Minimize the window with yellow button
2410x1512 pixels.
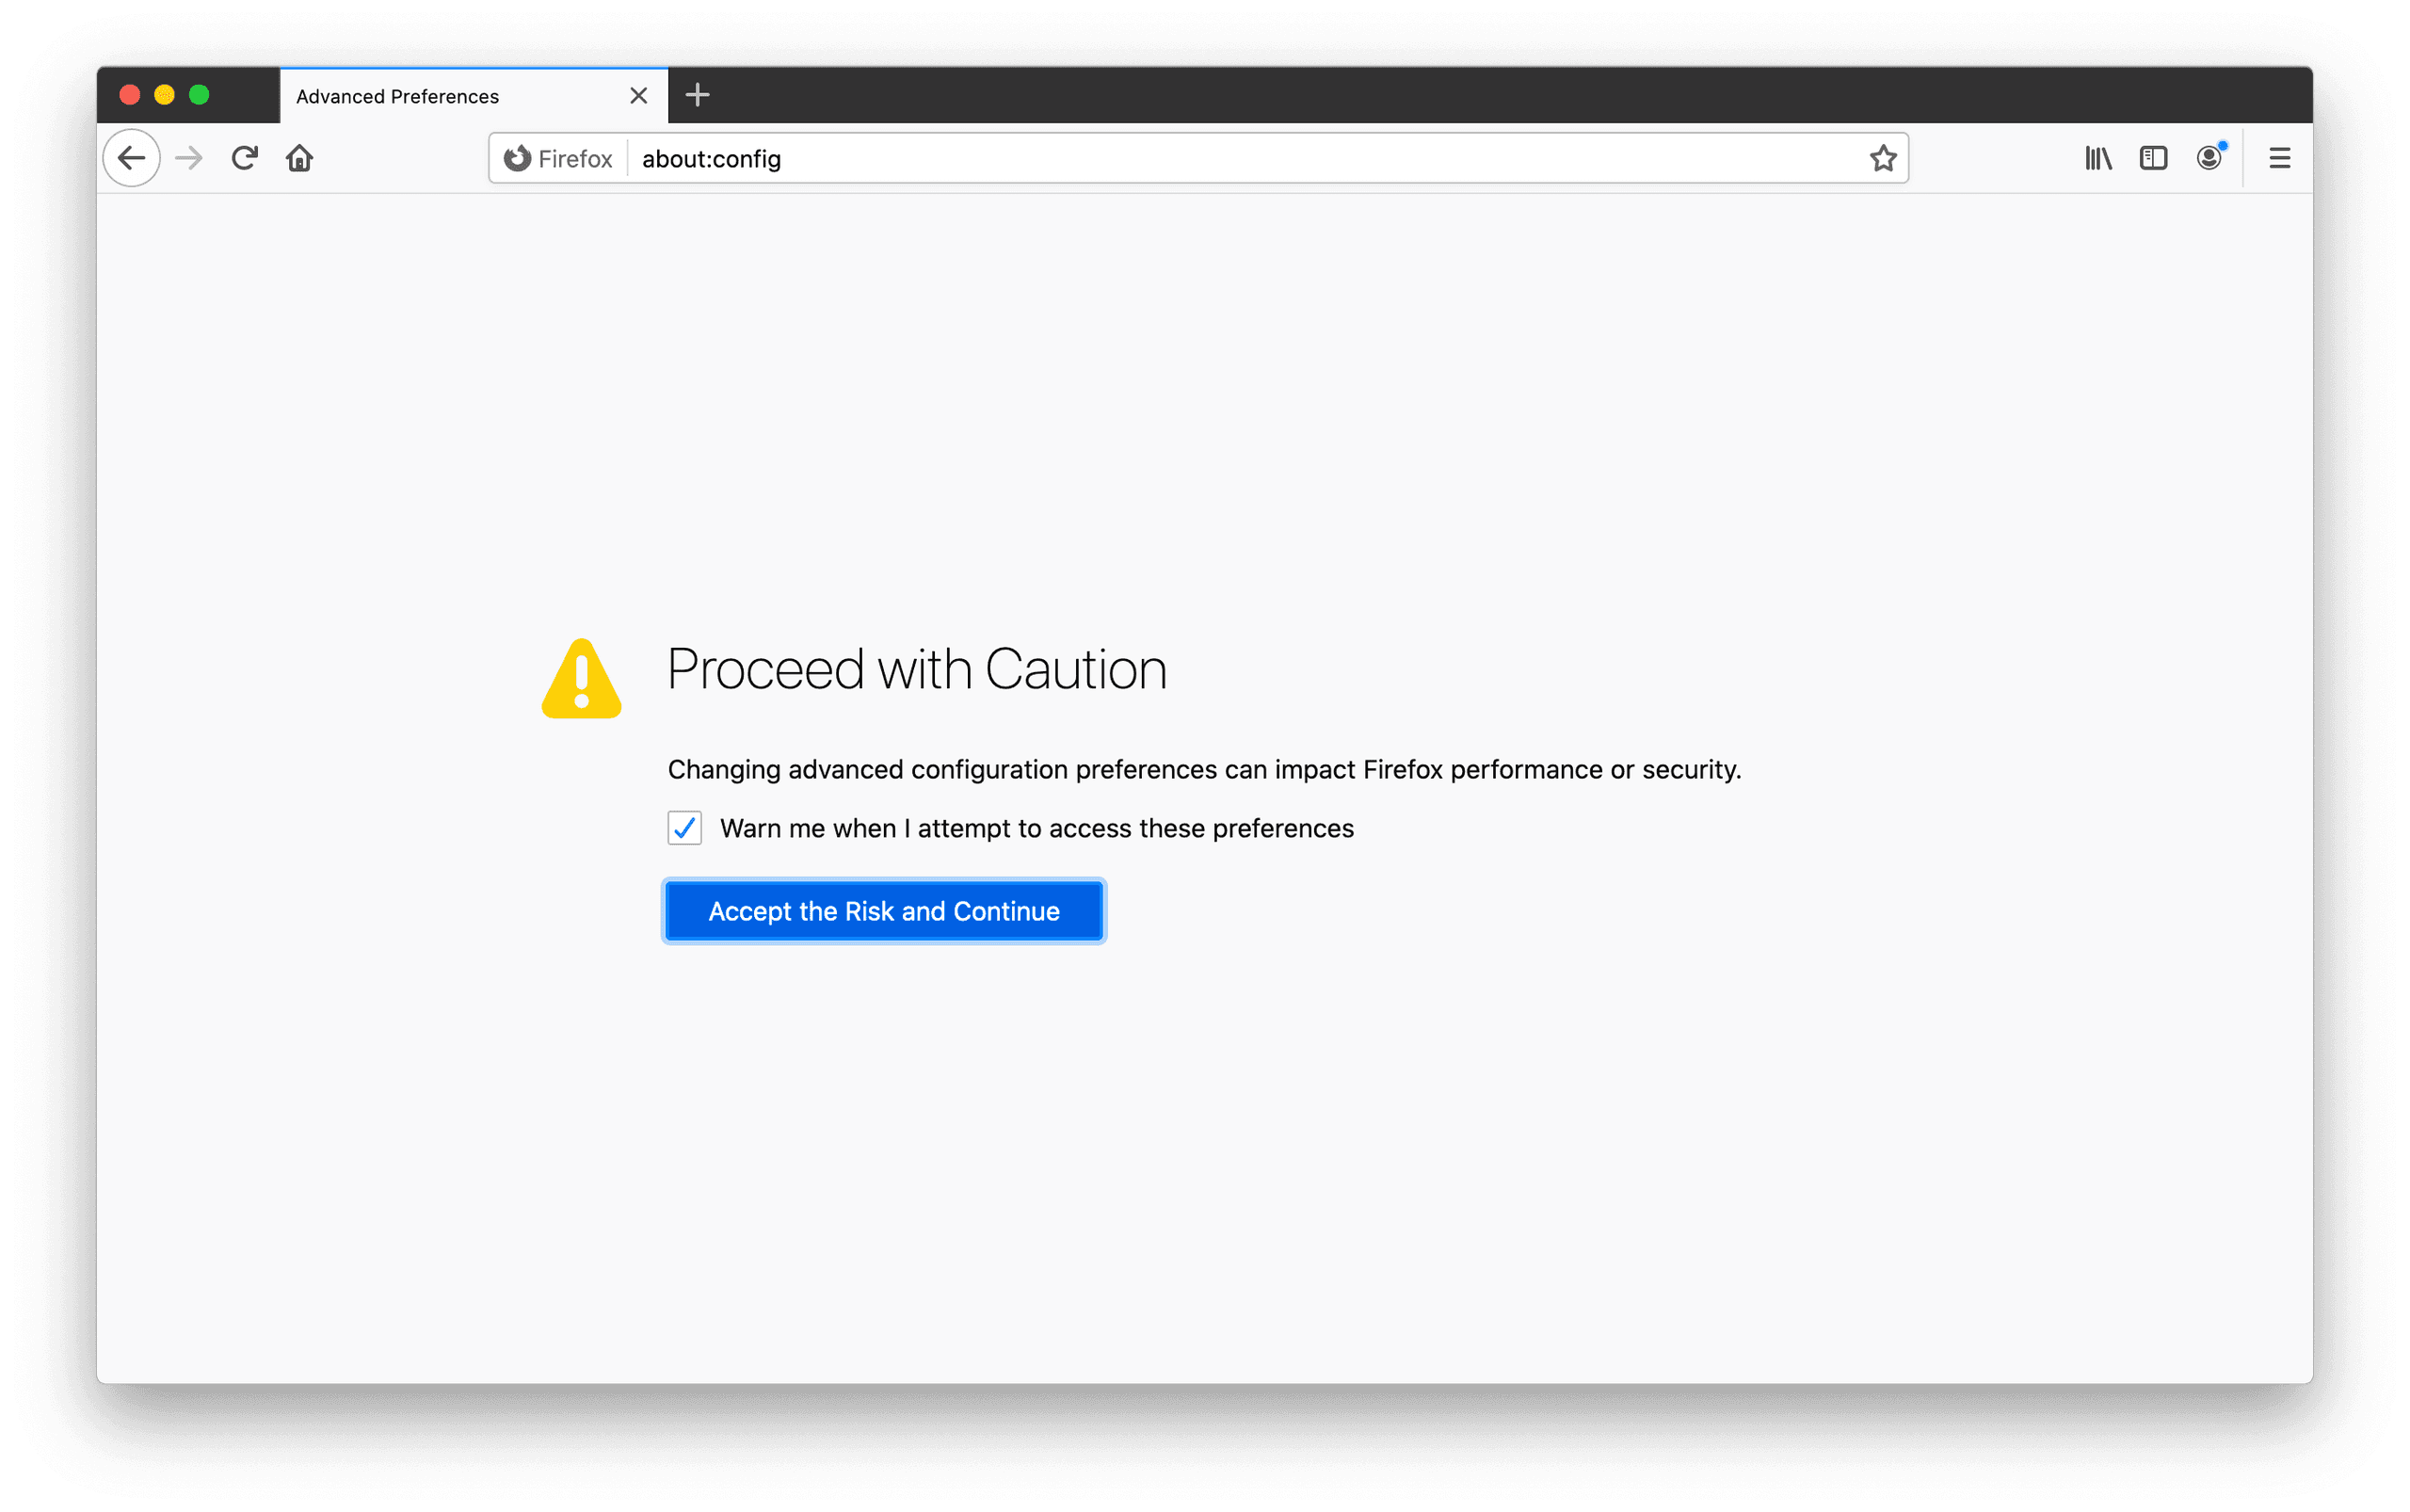165,95
